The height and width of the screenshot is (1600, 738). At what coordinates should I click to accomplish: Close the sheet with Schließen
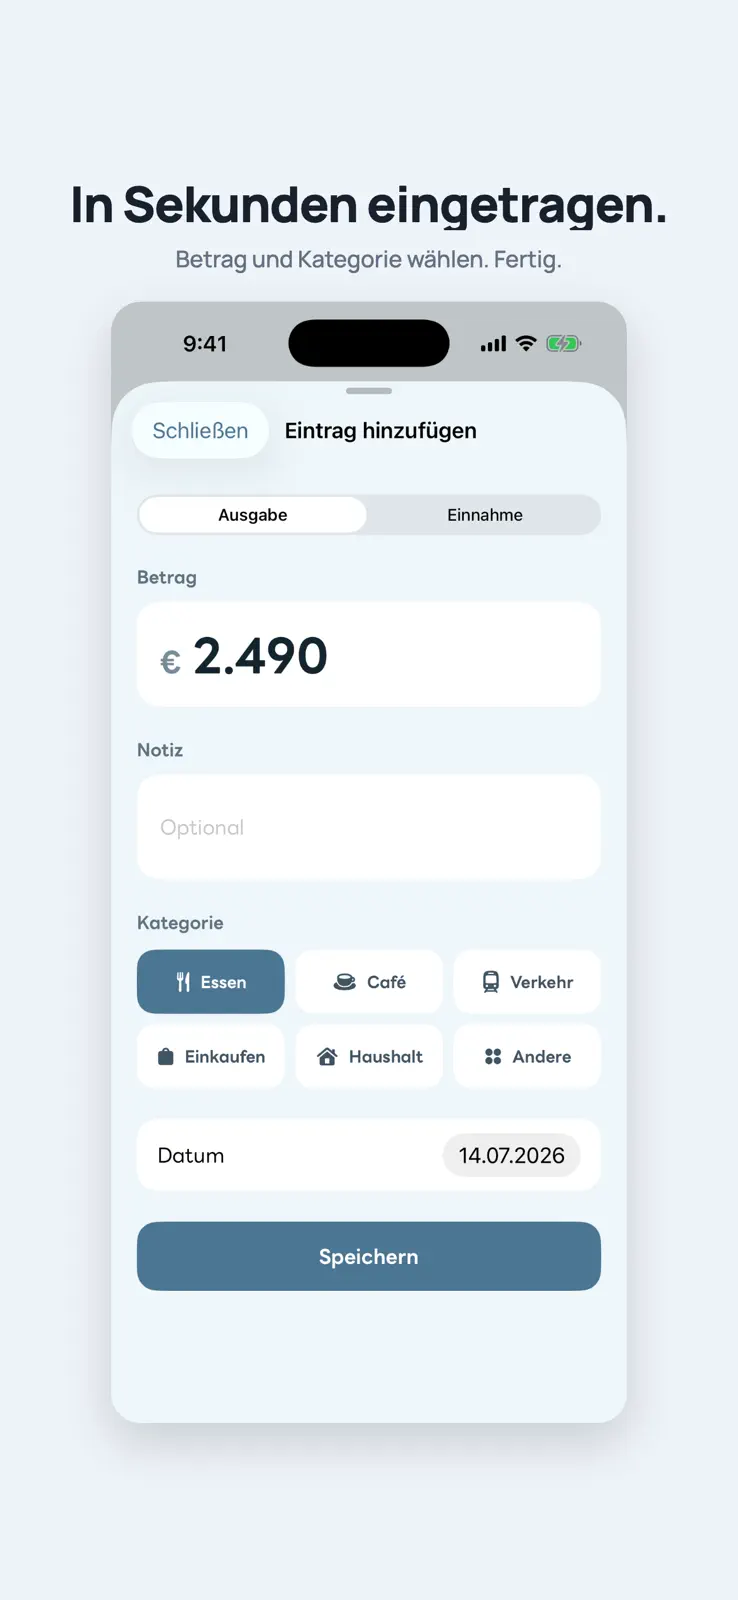point(200,431)
